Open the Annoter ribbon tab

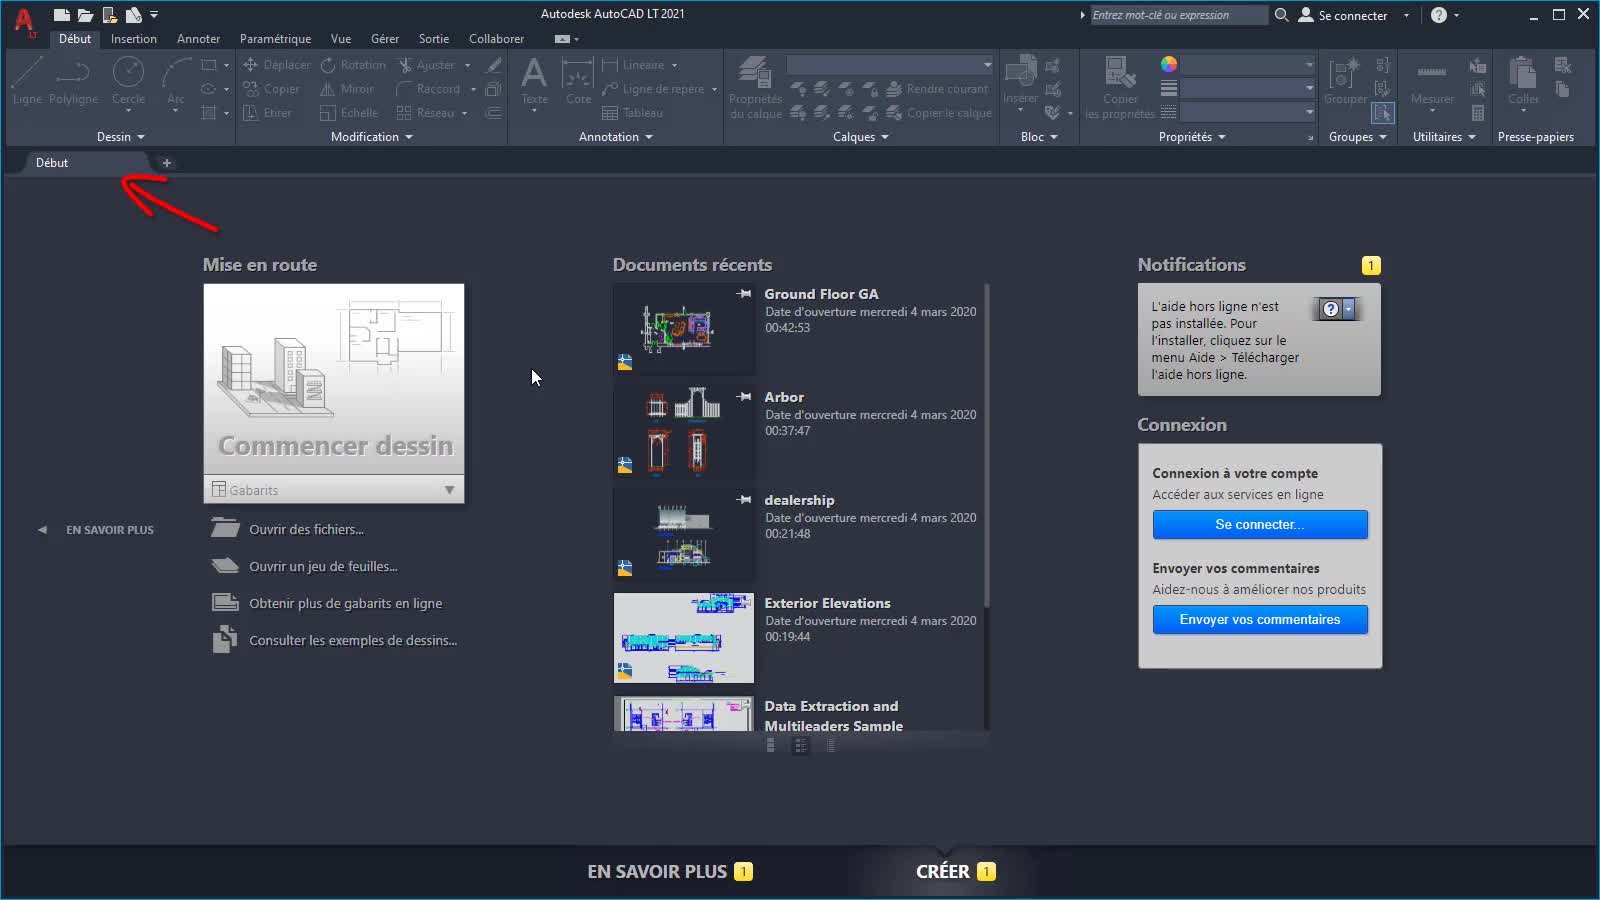pos(198,39)
